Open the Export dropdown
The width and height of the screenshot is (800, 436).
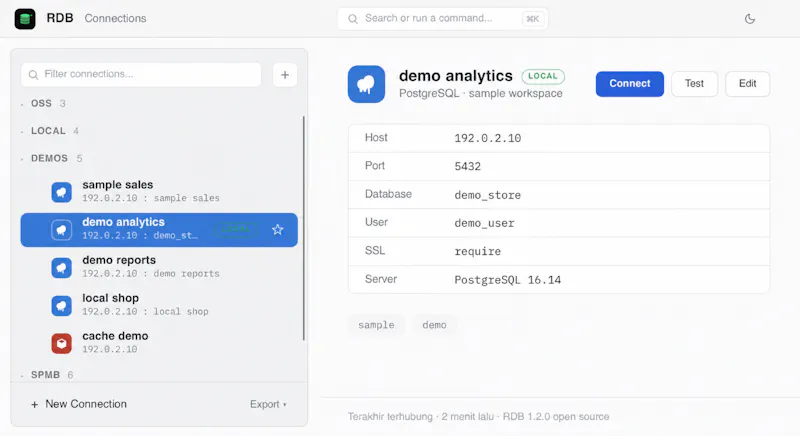[268, 404]
